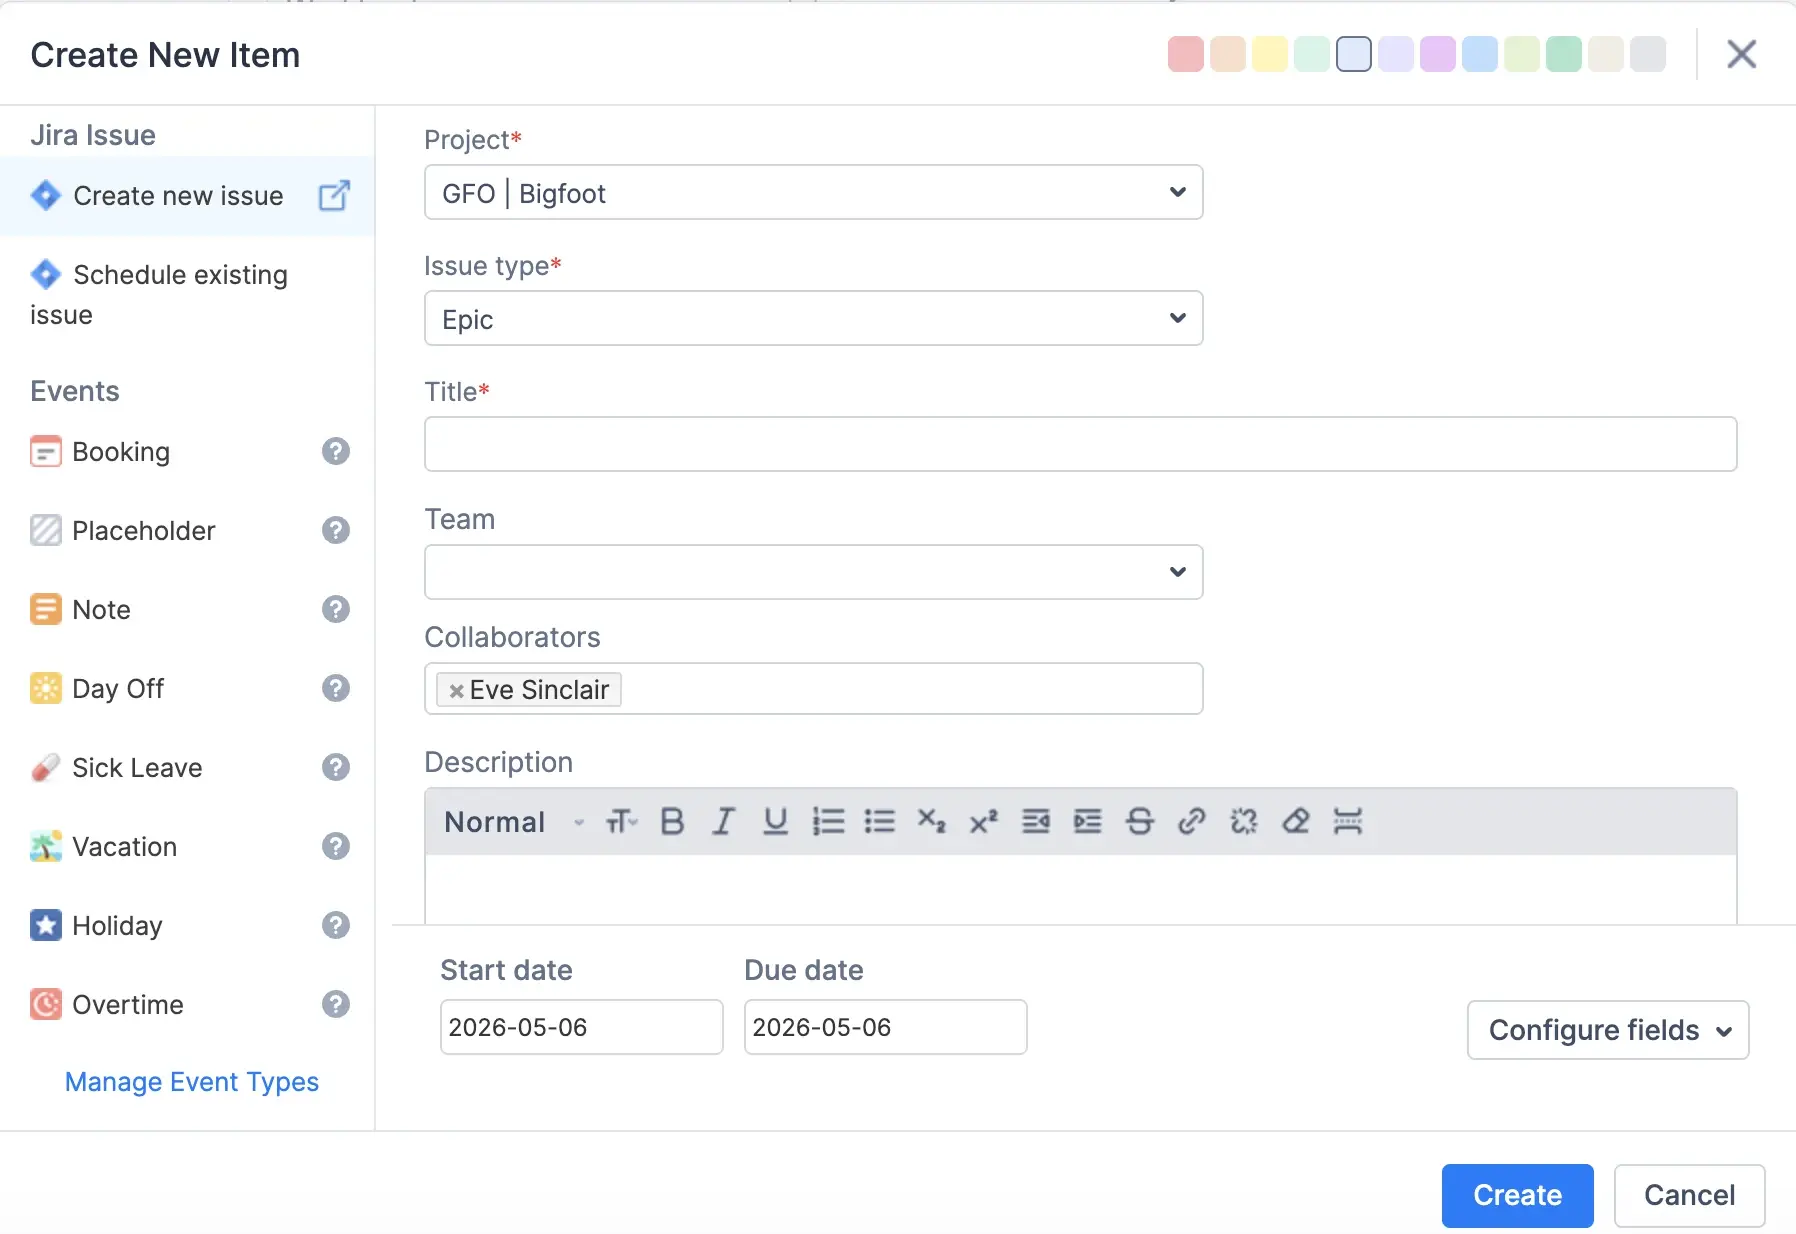The height and width of the screenshot is (1234, 1796).
Task: Show help for Overtime event
Action: pyautogui.click(x=336, y=1004)
